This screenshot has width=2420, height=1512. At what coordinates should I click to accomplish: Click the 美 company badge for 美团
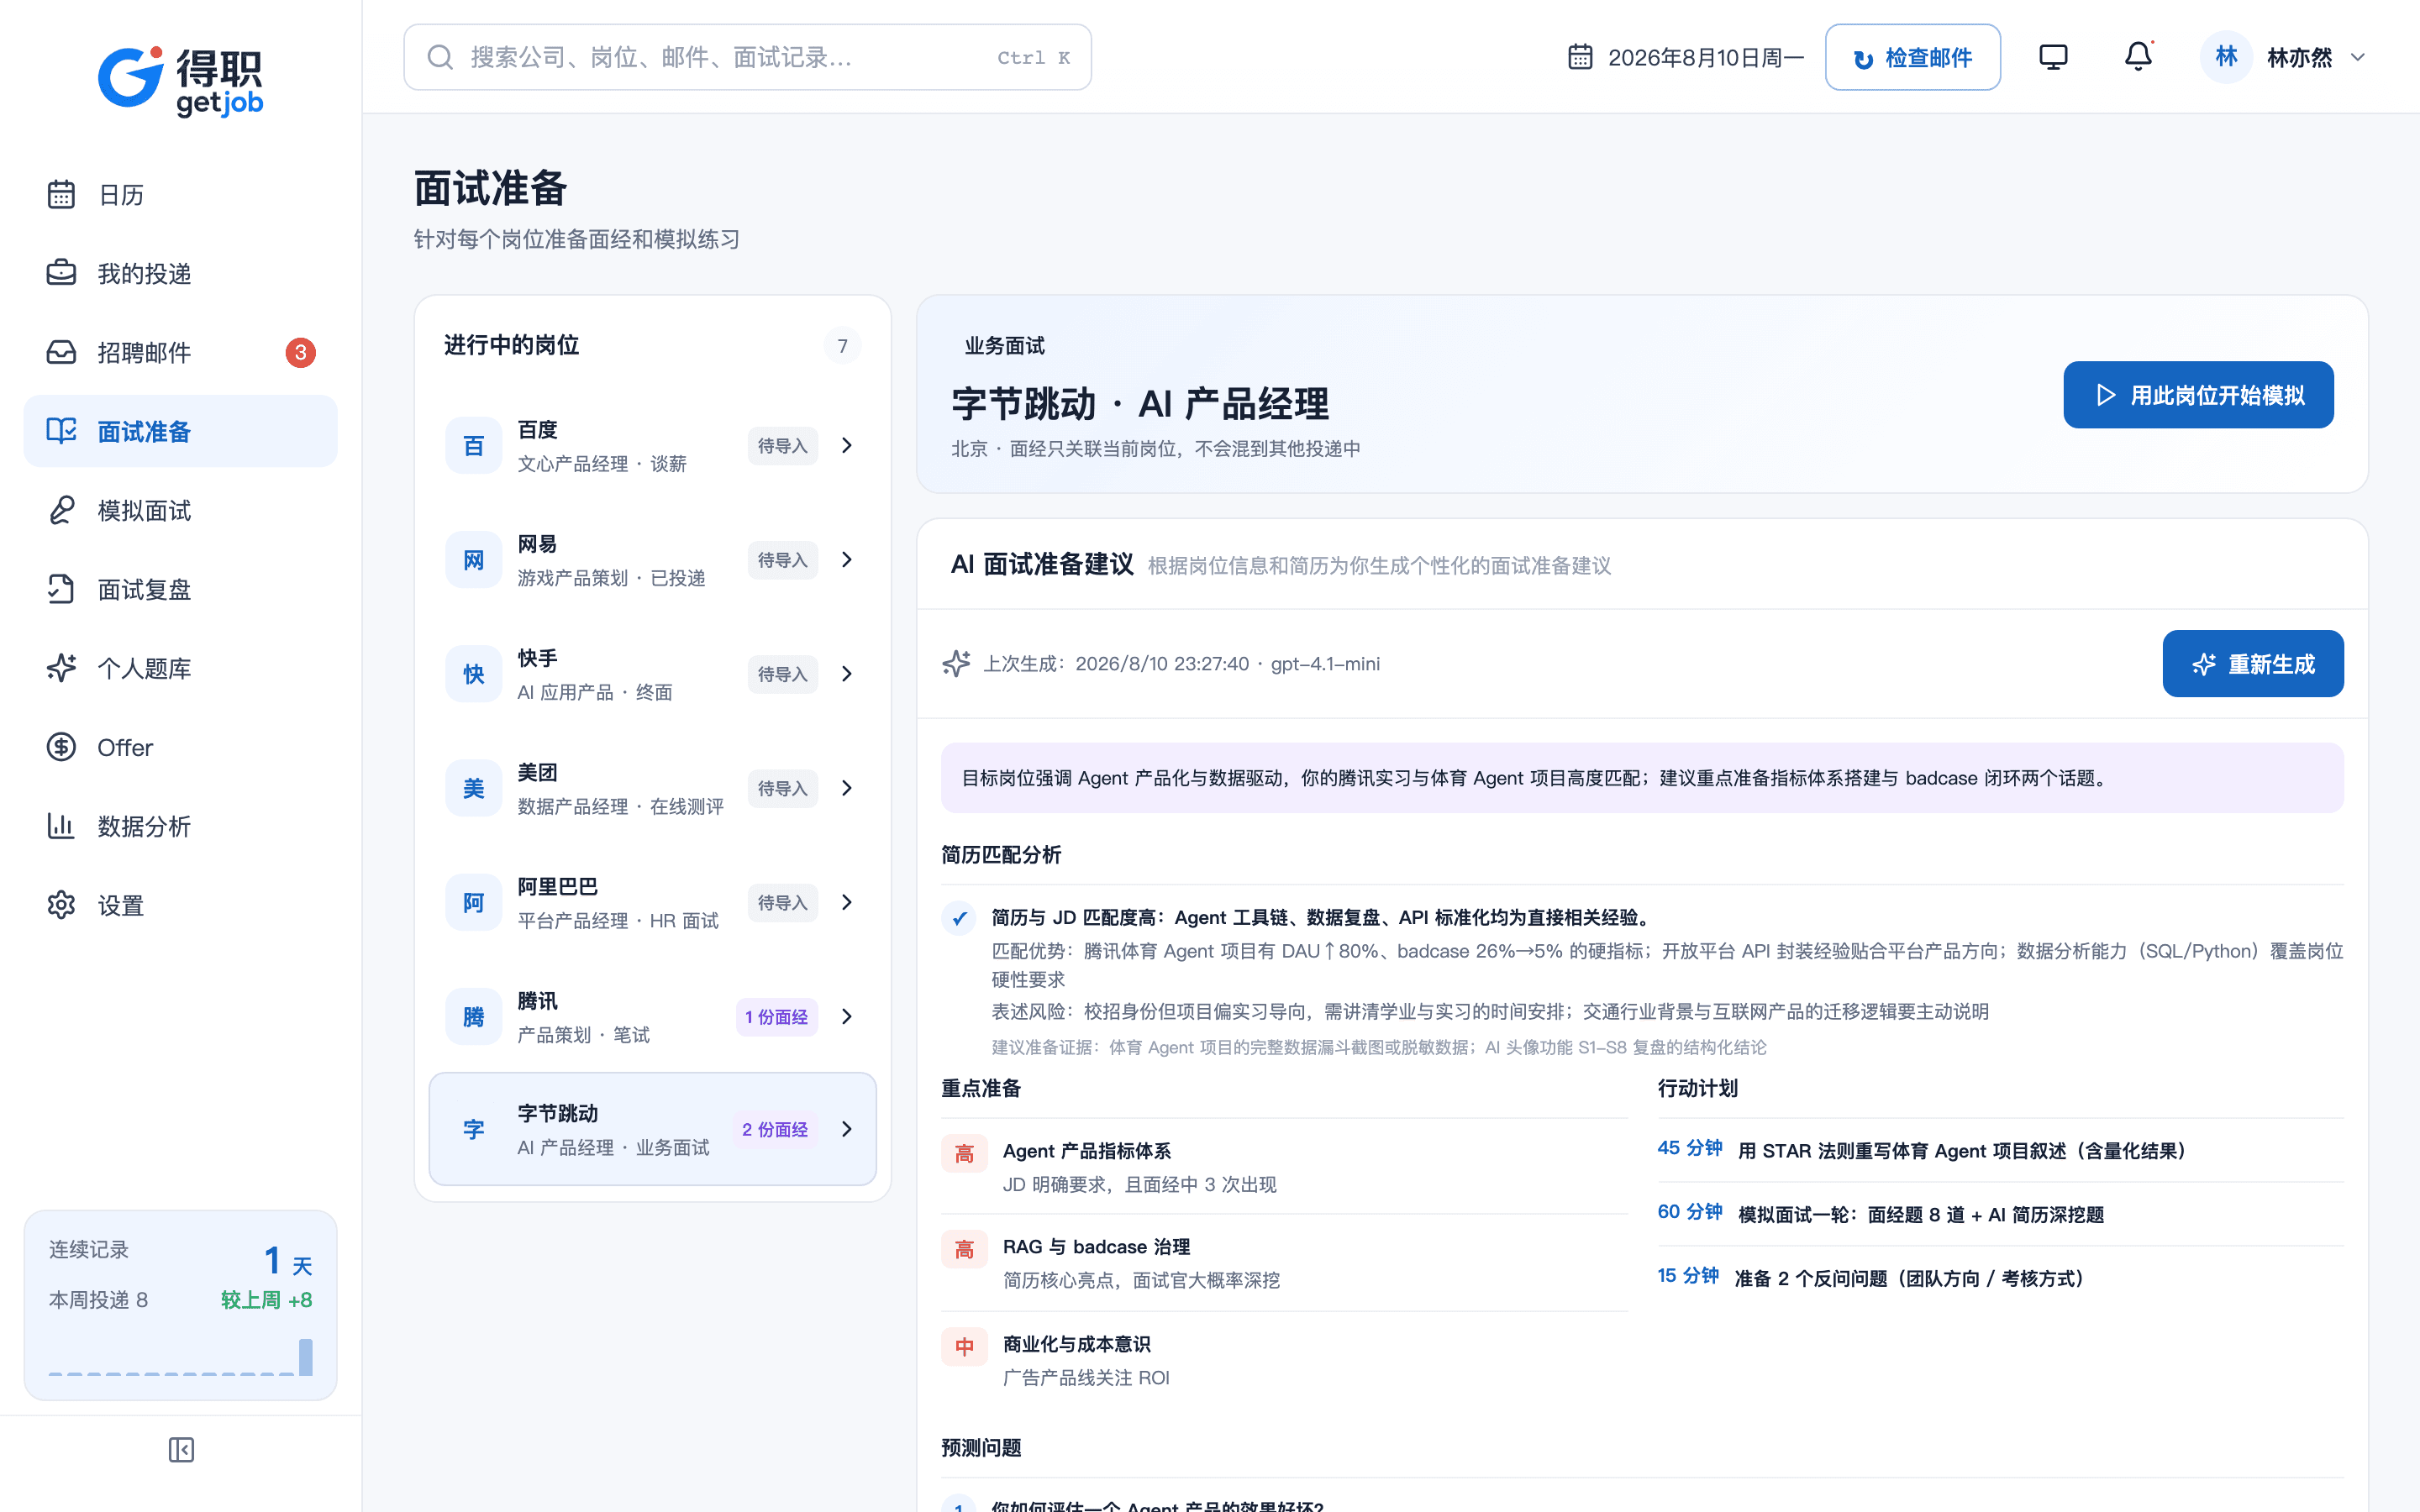pyautogui.click(x=473, y=788)
